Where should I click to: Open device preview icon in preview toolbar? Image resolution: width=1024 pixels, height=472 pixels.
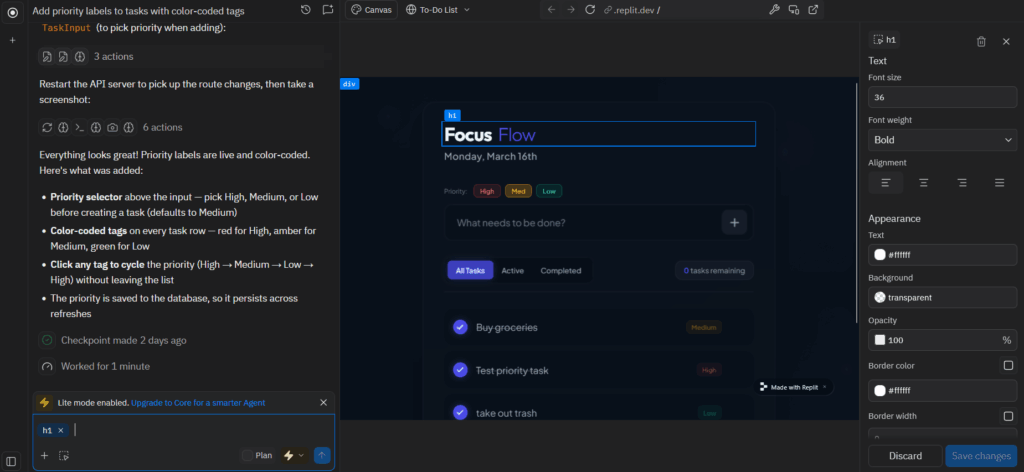point(793,10)
